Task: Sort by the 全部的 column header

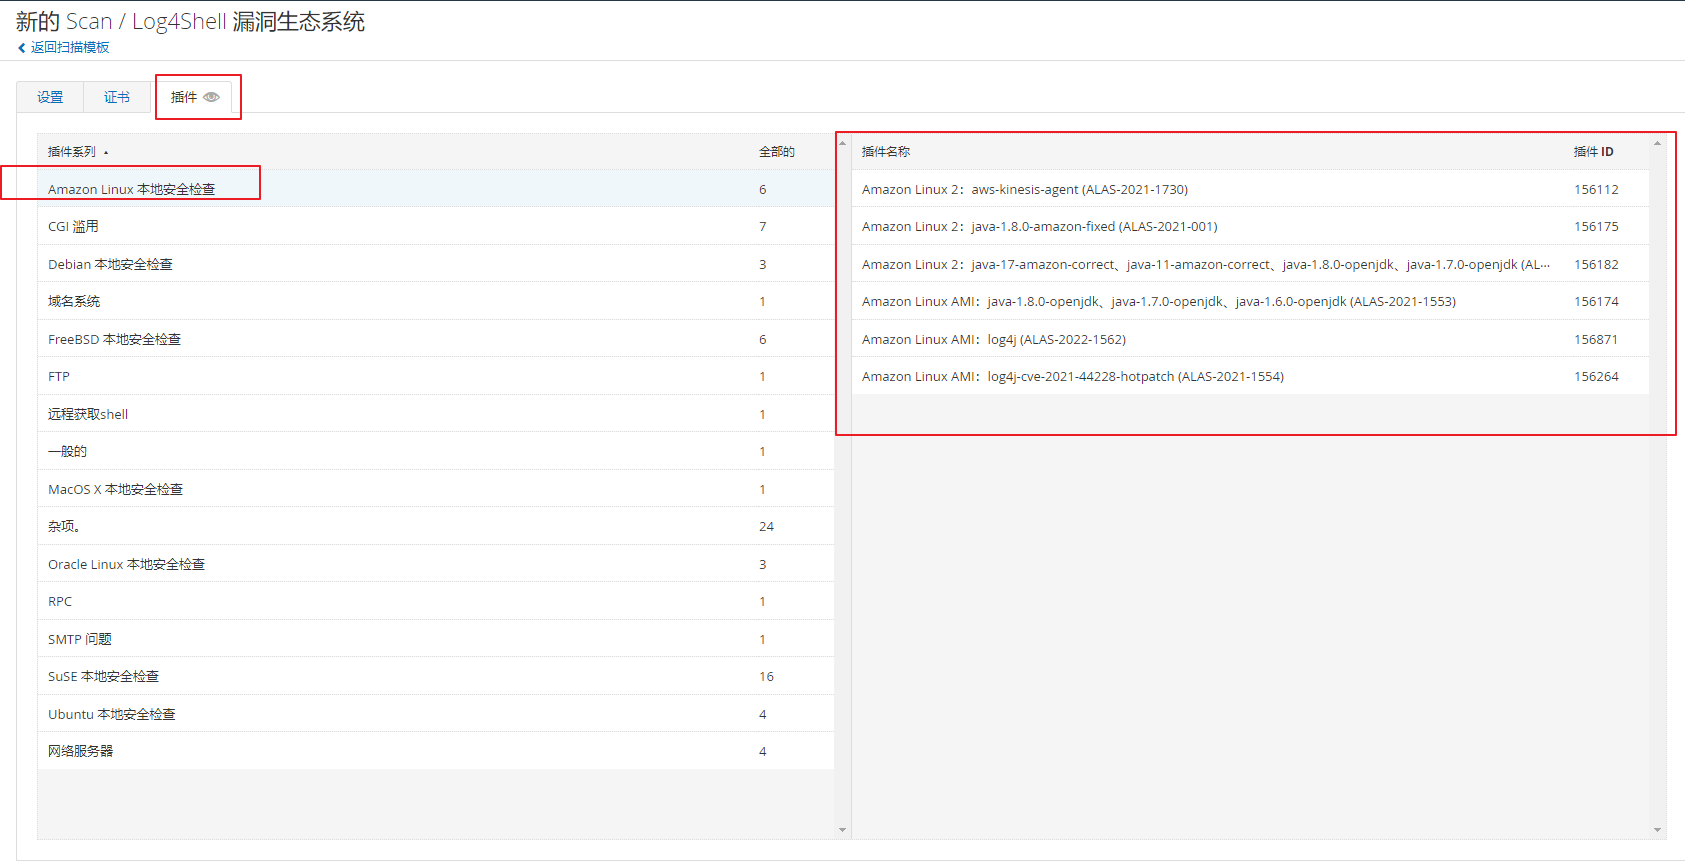Action: pos(776,152)
